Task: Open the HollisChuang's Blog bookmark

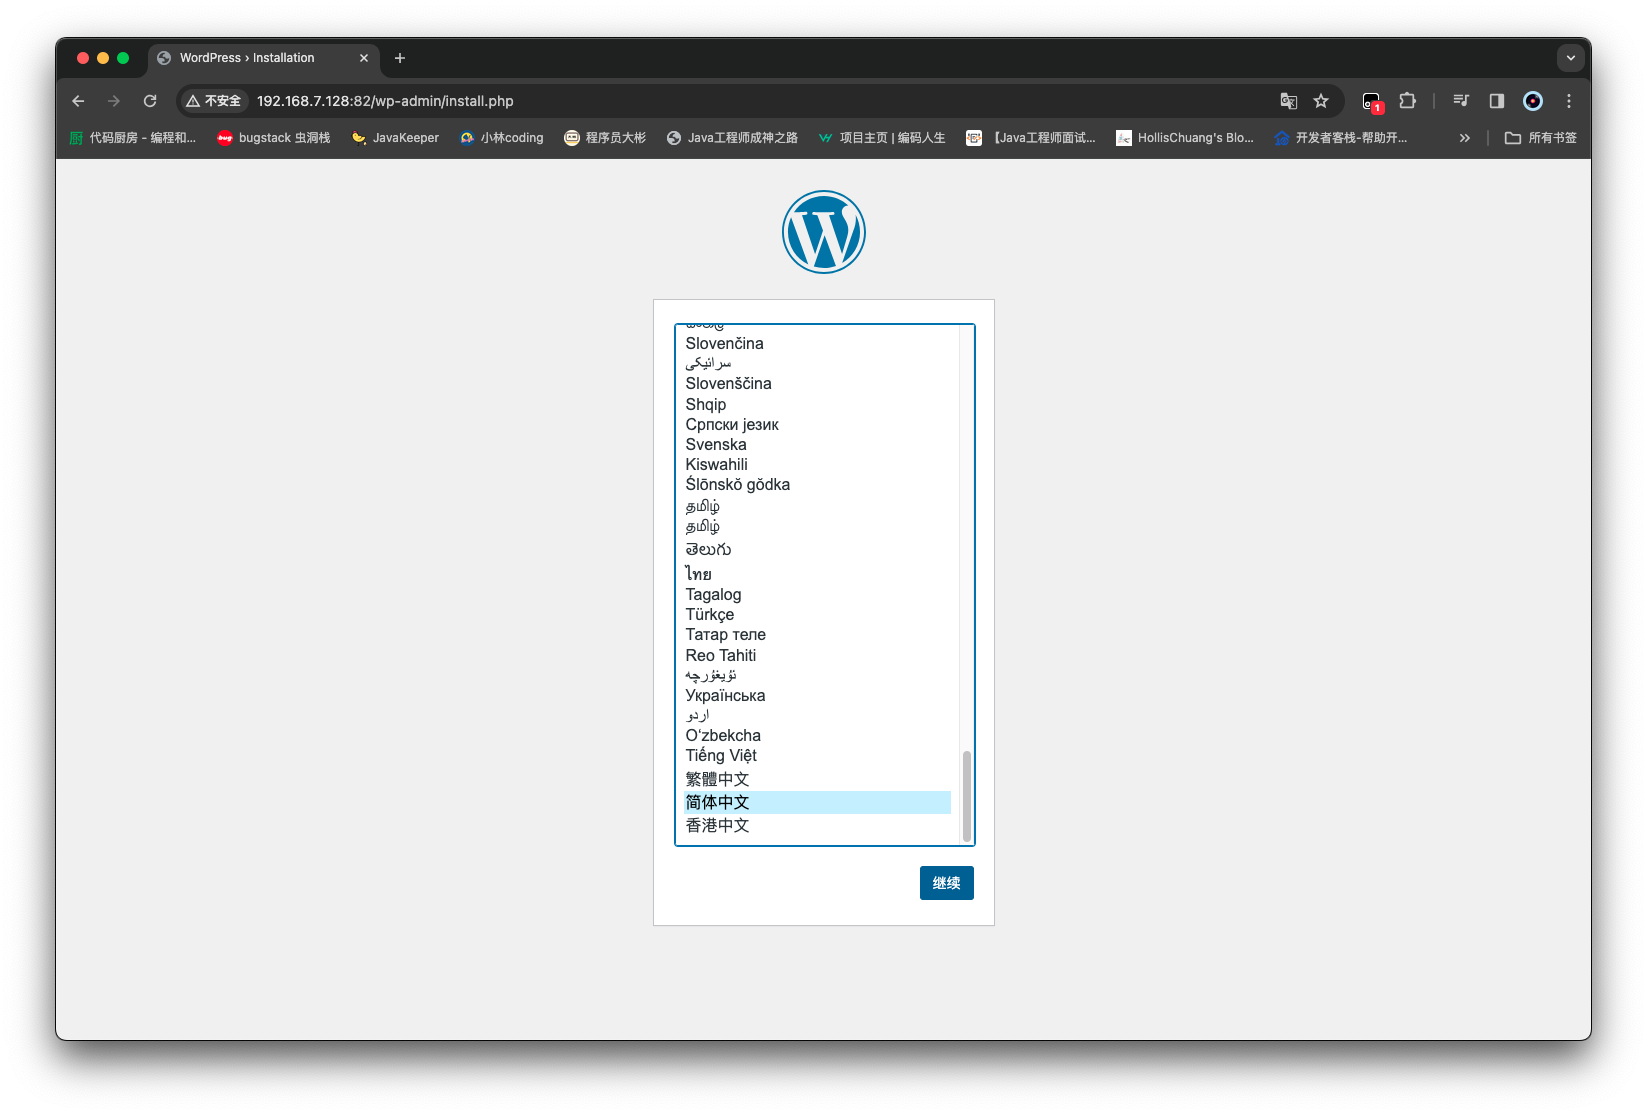Action: click(x=1185, y=138)
